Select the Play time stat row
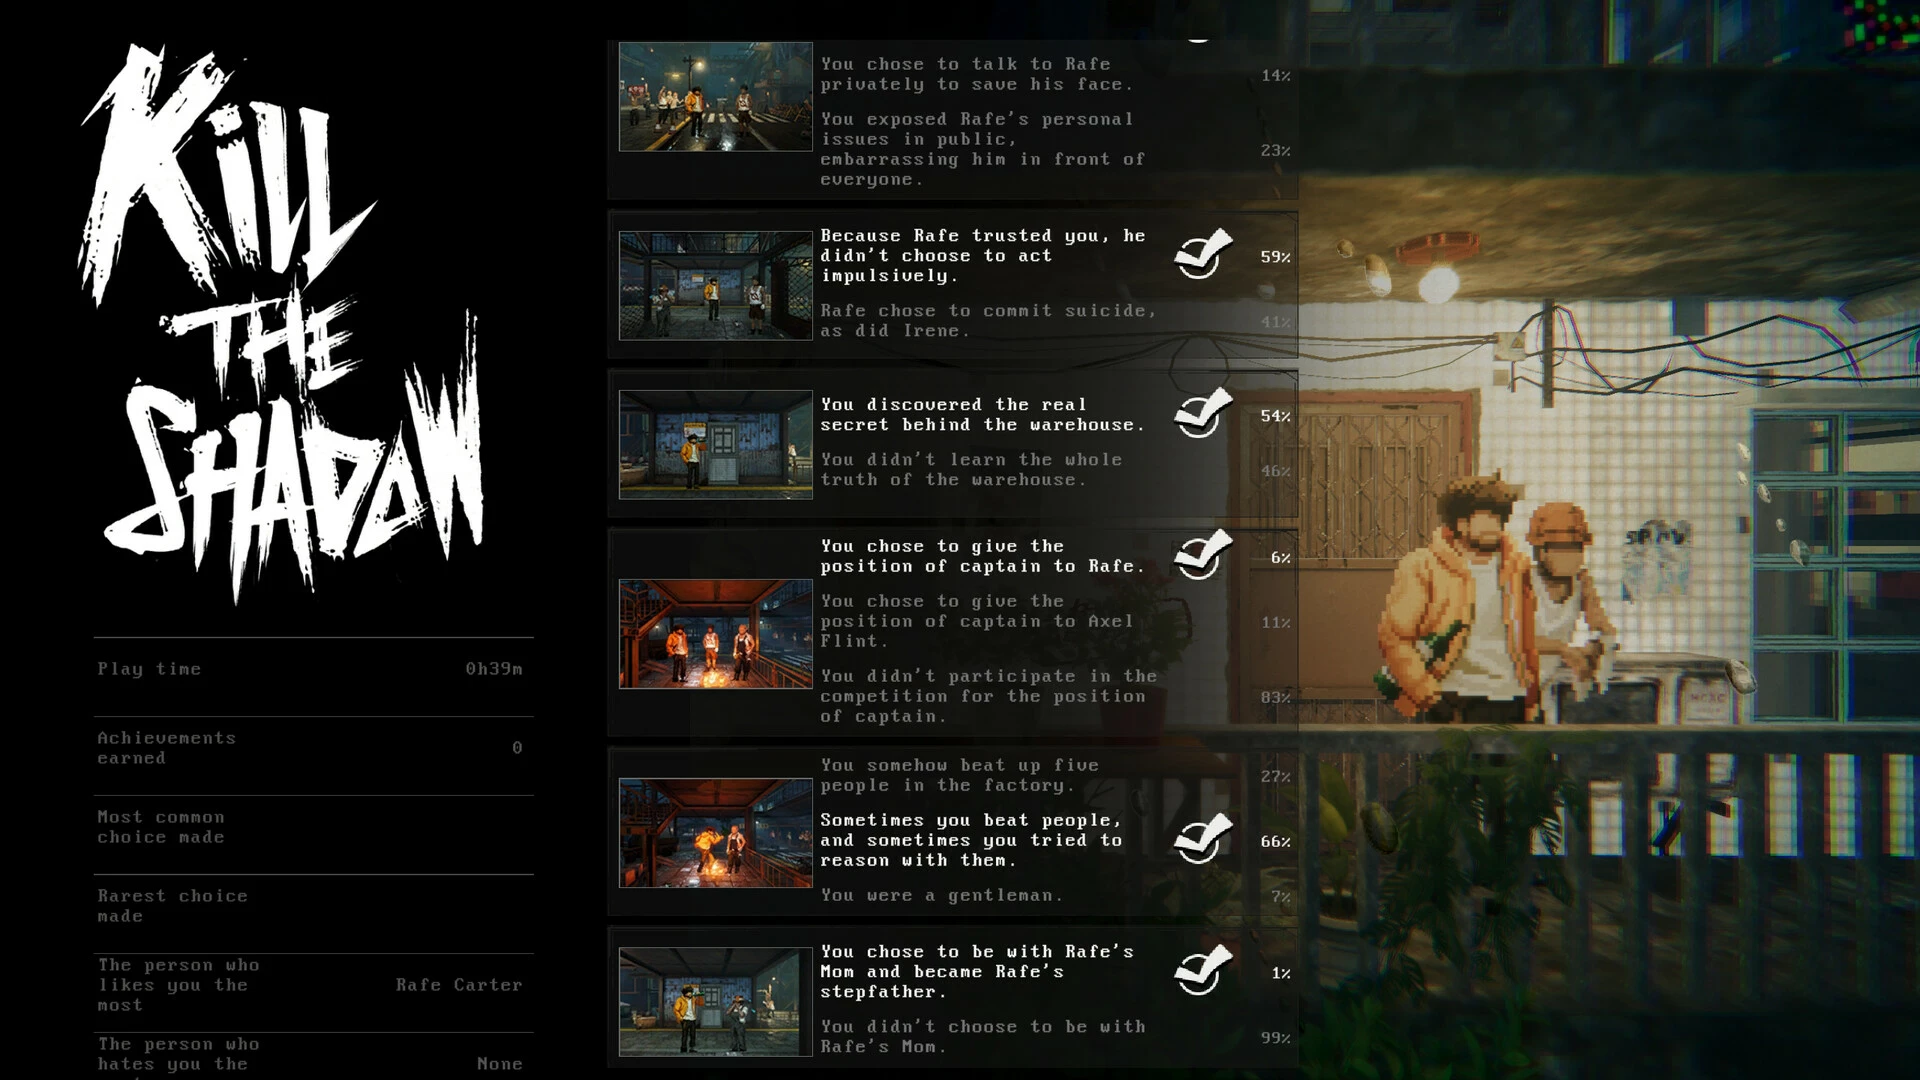This screenshot has width=1920, height=1080. [313, 669]
